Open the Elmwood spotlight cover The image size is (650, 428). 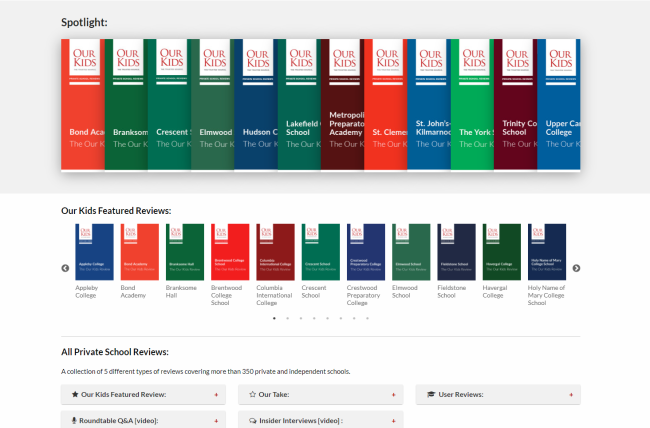point(213,105)
